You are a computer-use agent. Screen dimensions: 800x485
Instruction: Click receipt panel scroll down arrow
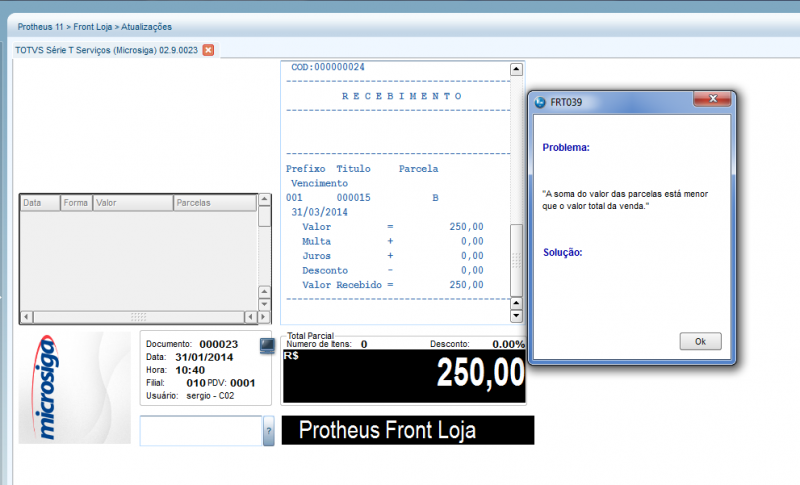coord(516,316)
